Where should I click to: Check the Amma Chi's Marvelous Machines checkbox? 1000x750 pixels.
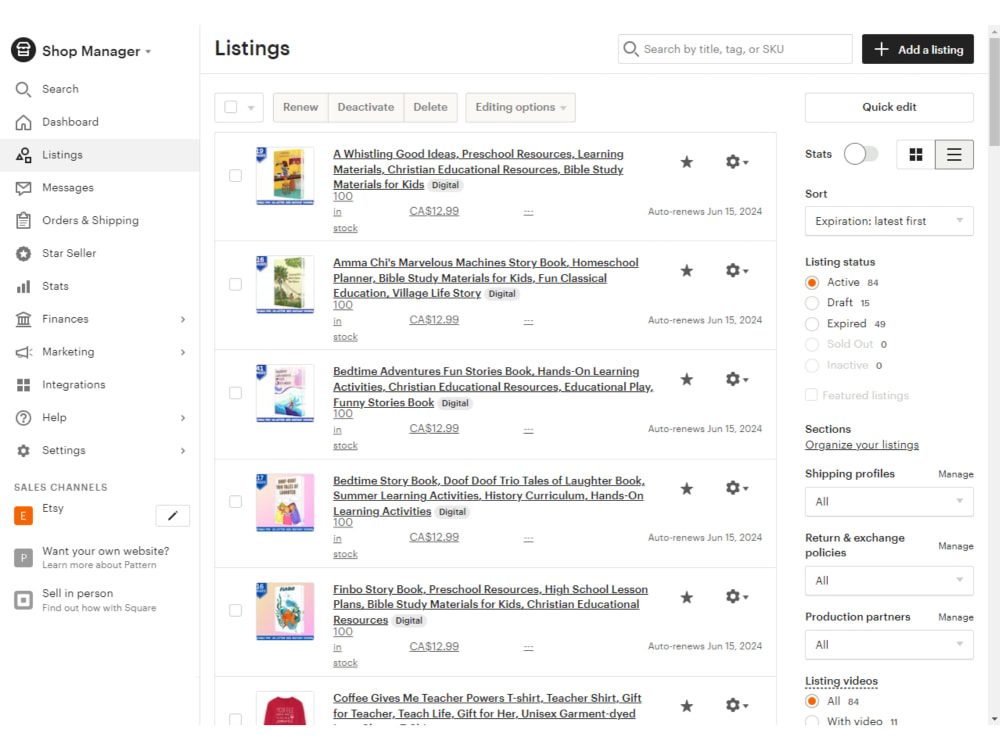(x=235, y=284)
